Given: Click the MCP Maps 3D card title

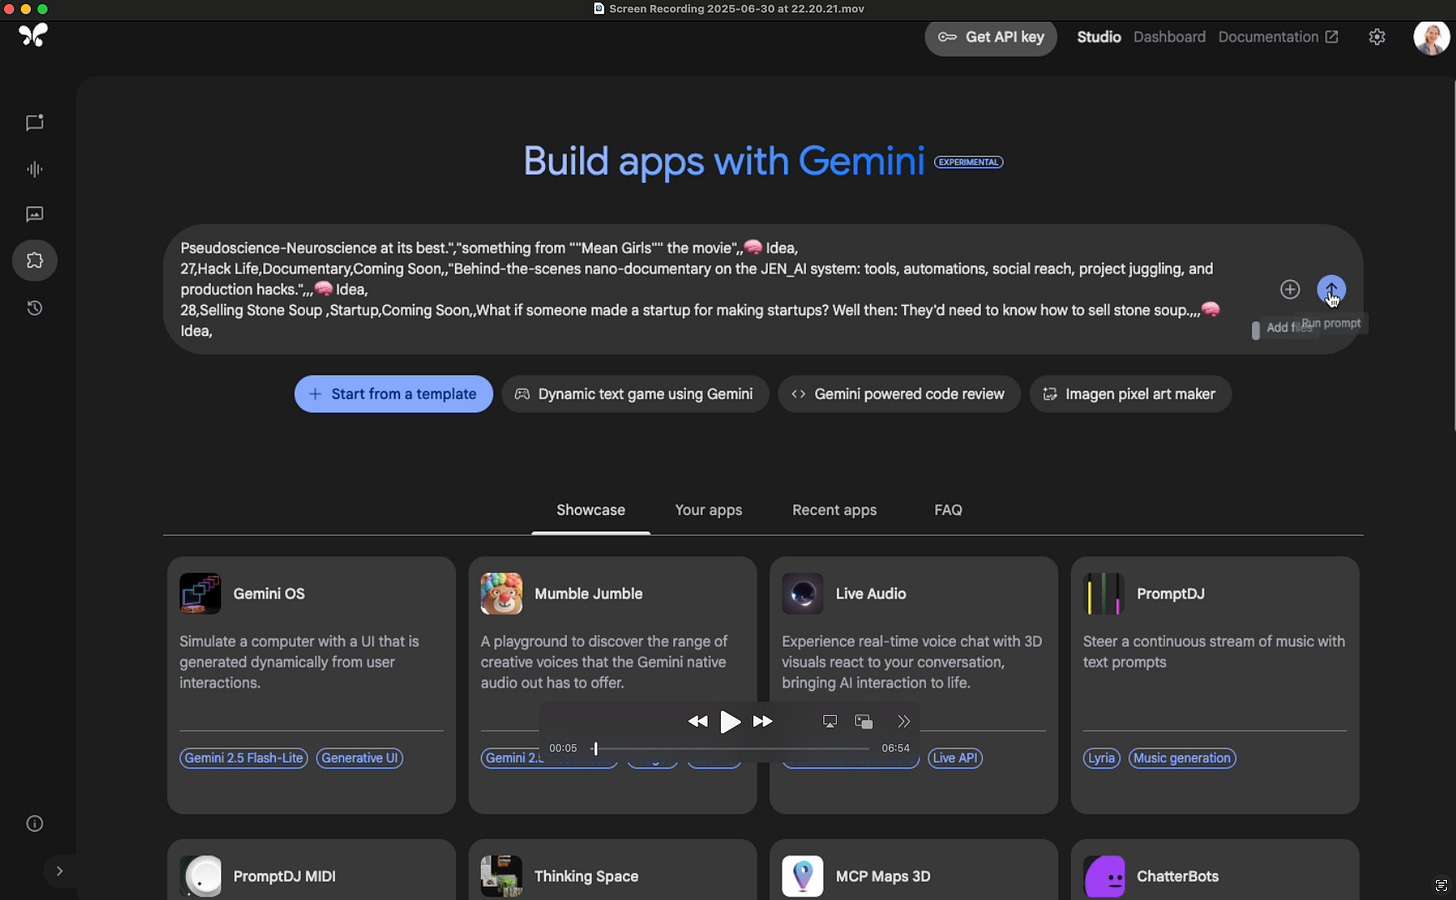Looking at the screenshot, I should click(x=883, y=876).
